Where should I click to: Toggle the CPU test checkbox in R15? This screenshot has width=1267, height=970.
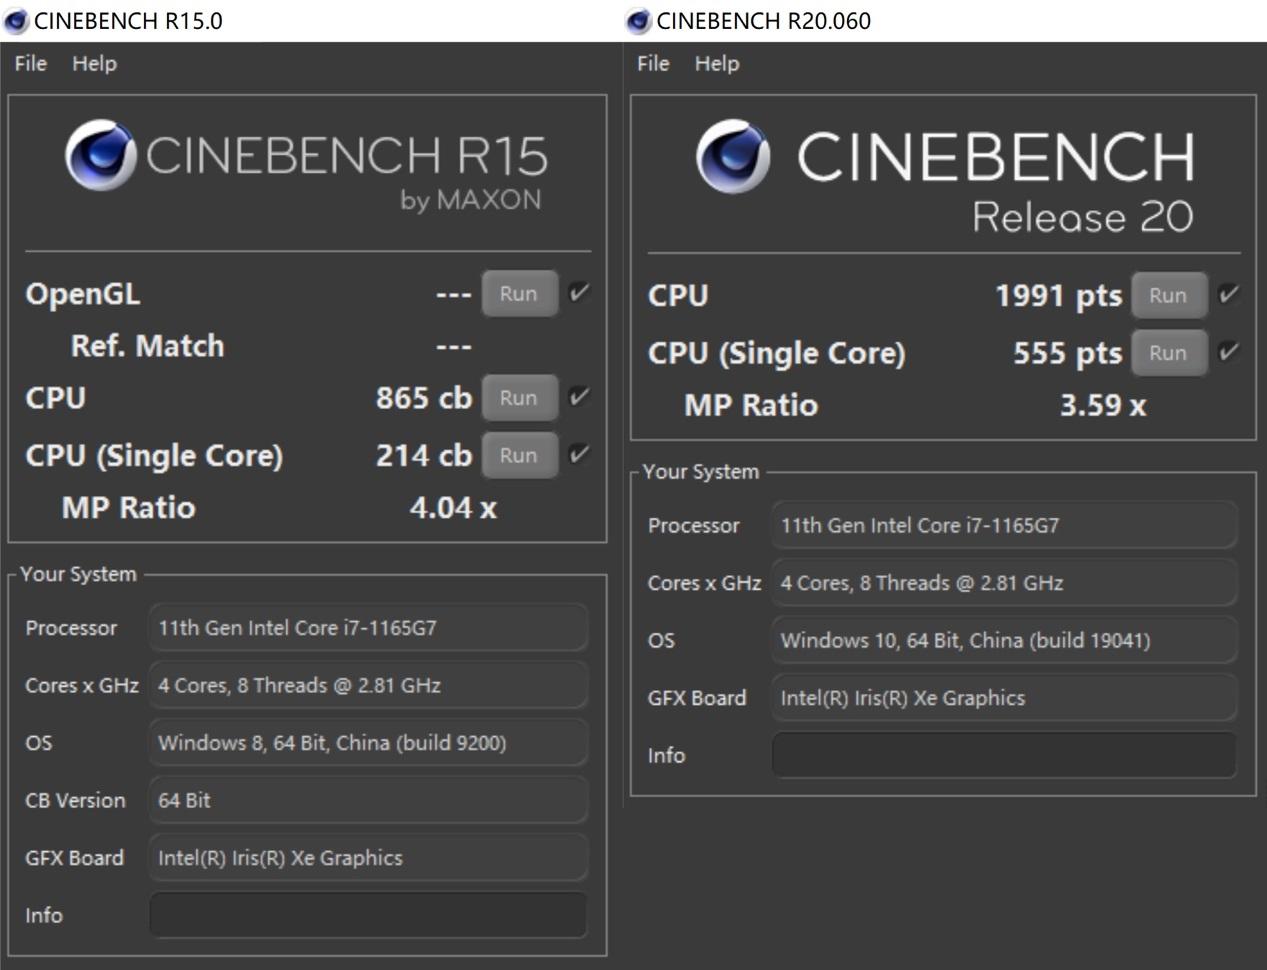coord(579,397)
